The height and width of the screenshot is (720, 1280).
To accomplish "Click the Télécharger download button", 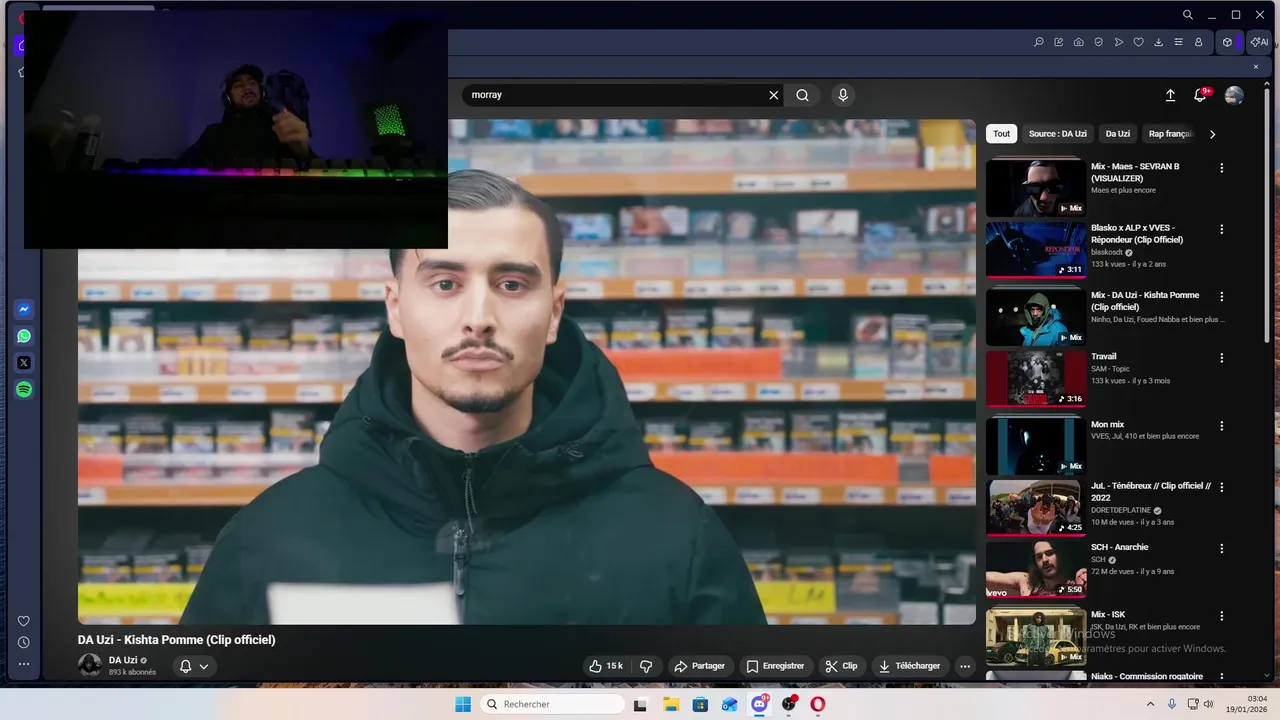I will click(910, 666).
